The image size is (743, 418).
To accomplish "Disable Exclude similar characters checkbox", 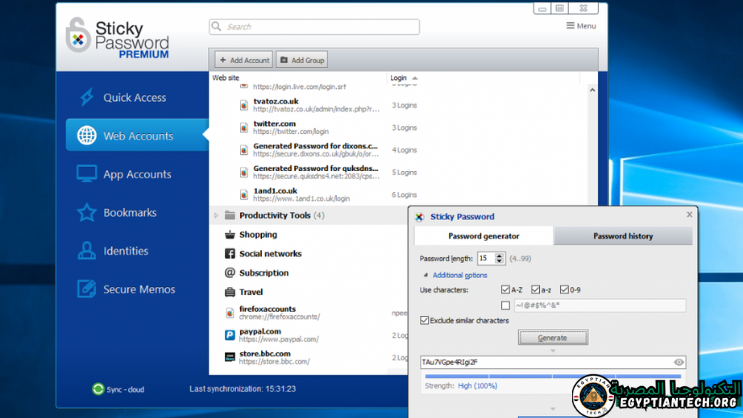I will click(425, 321).
